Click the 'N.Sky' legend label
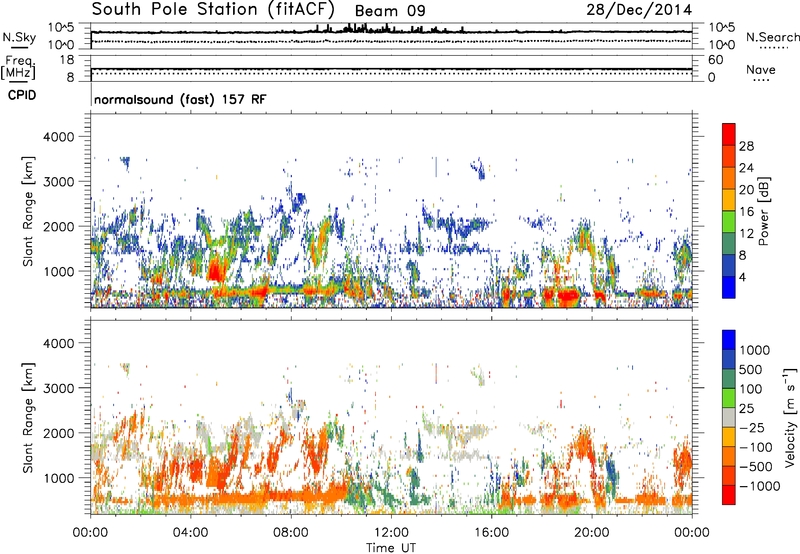The height and width of the screenshot is (554, 800). 19,37
